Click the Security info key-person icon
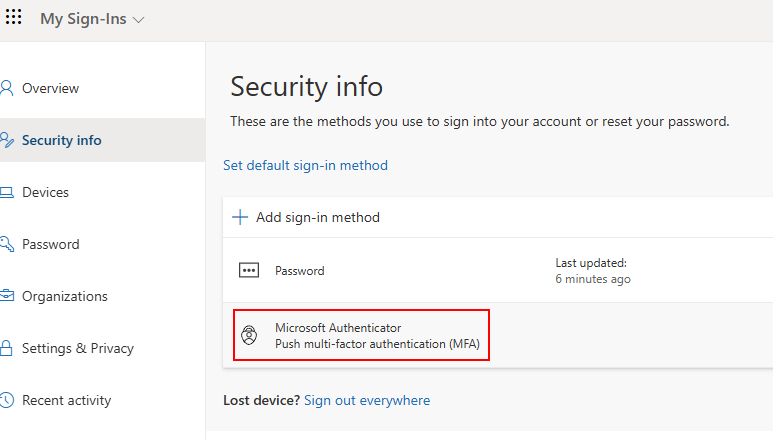 point(7,140)
